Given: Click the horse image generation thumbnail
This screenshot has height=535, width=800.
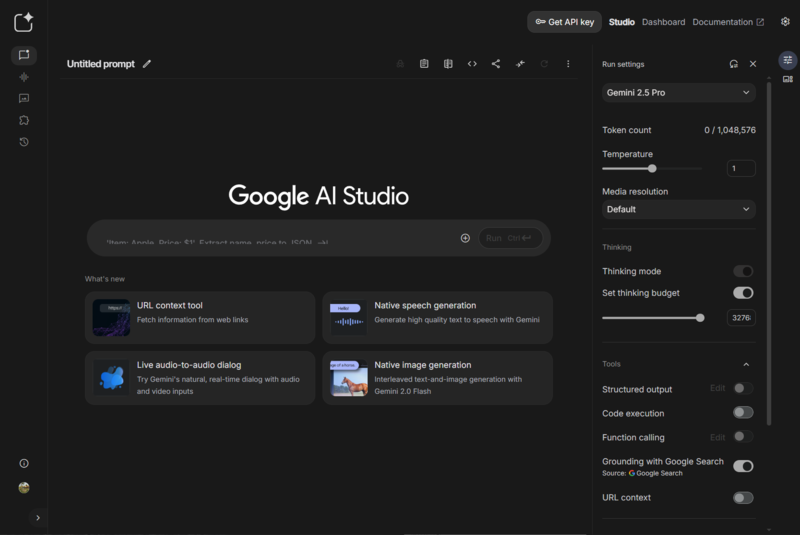Looking at the screenshot, I should [349, 378].
